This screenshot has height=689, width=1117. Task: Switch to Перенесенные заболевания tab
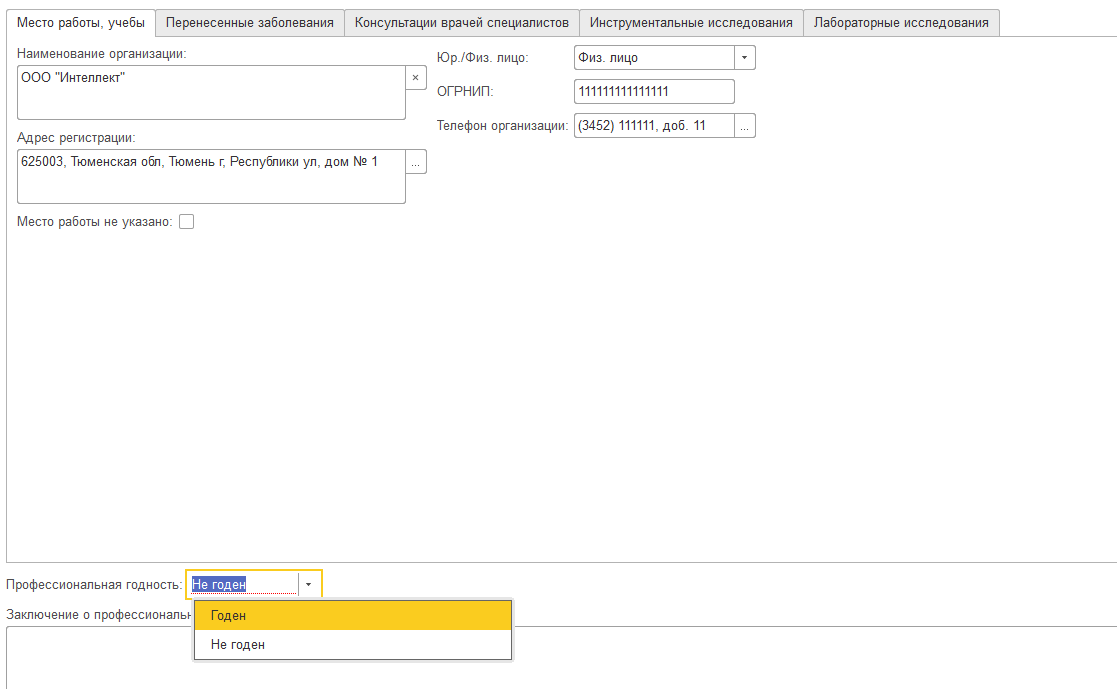250,22
